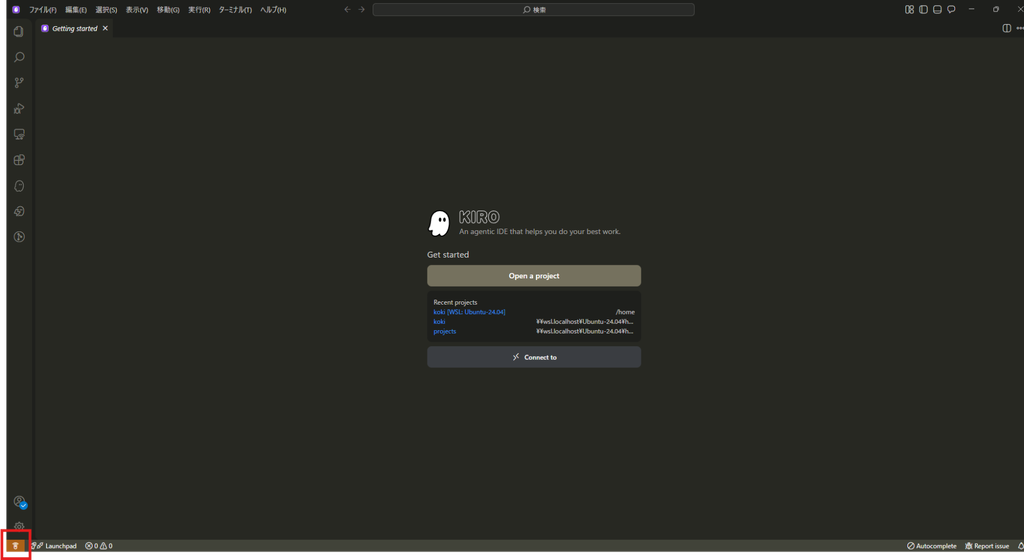Click the Open a project button

point(534,275)
